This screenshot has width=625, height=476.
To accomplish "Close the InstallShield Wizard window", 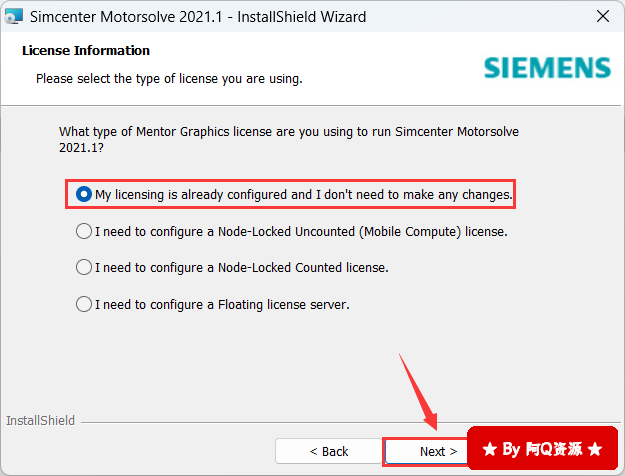I will [x=601, y=17].
